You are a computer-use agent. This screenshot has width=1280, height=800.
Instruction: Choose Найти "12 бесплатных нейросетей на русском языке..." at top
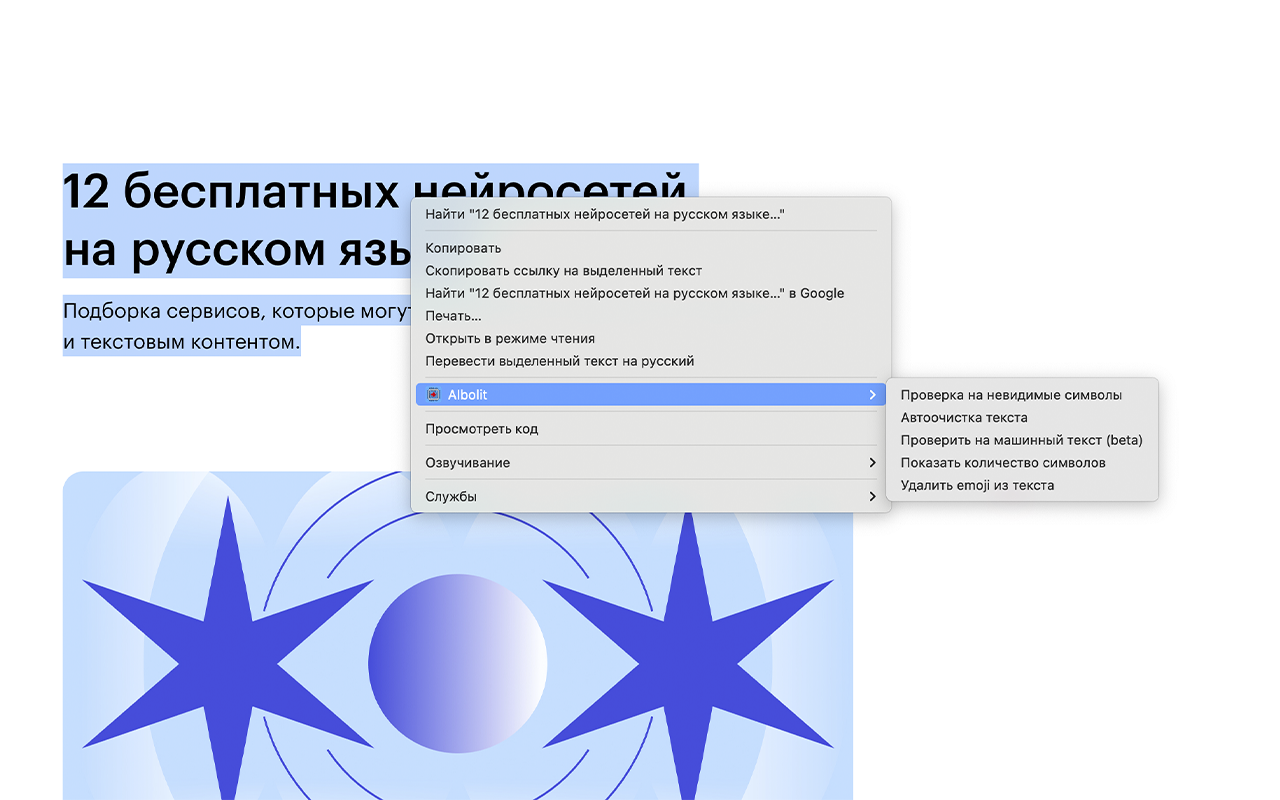coord(650,214)
